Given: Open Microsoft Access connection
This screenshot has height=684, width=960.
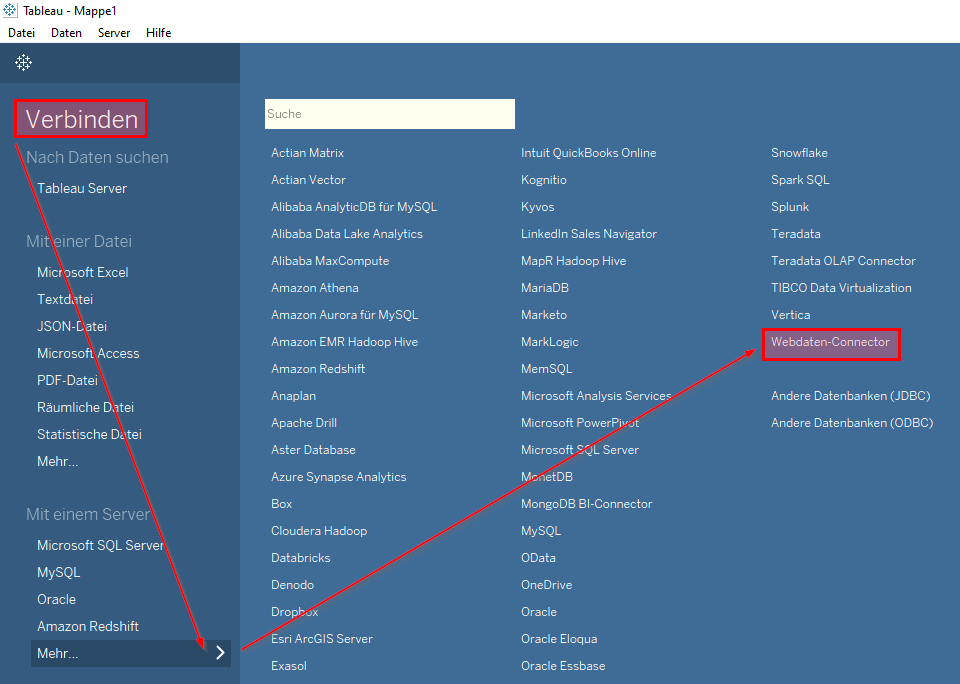Looking at the screenshot, I should point(88,353).
